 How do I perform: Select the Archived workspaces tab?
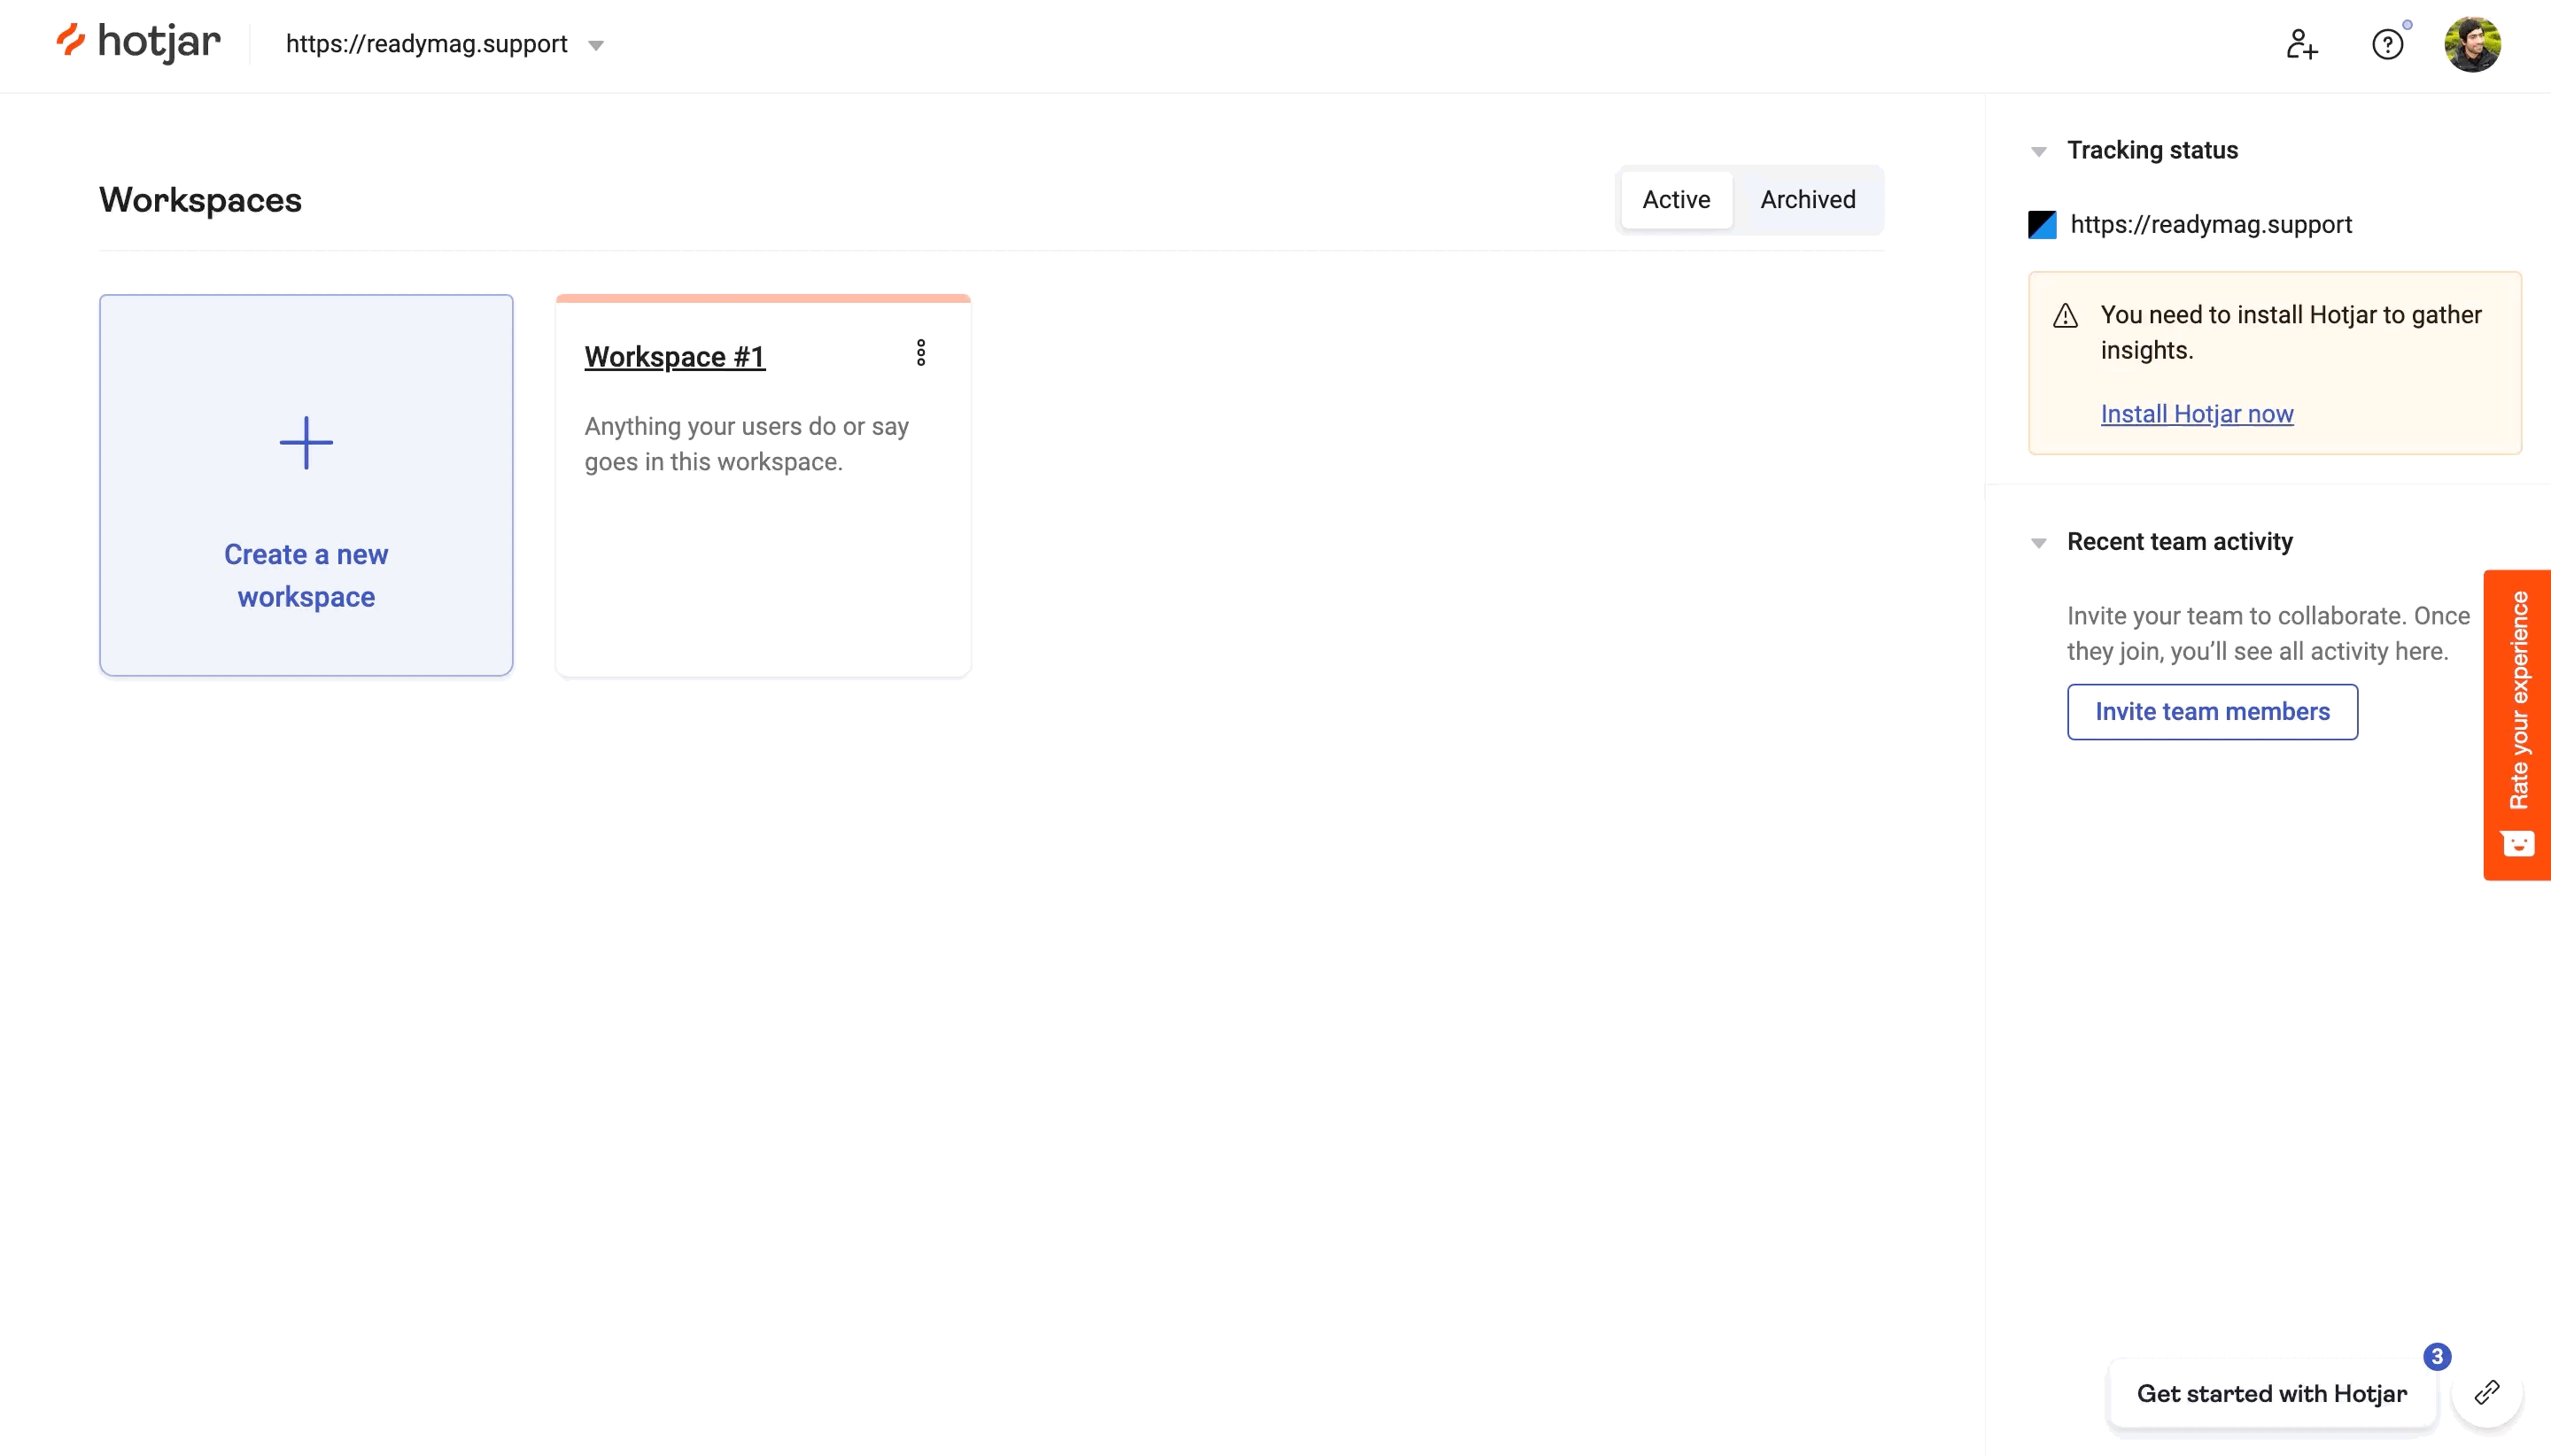click(x=1808, y=198)
